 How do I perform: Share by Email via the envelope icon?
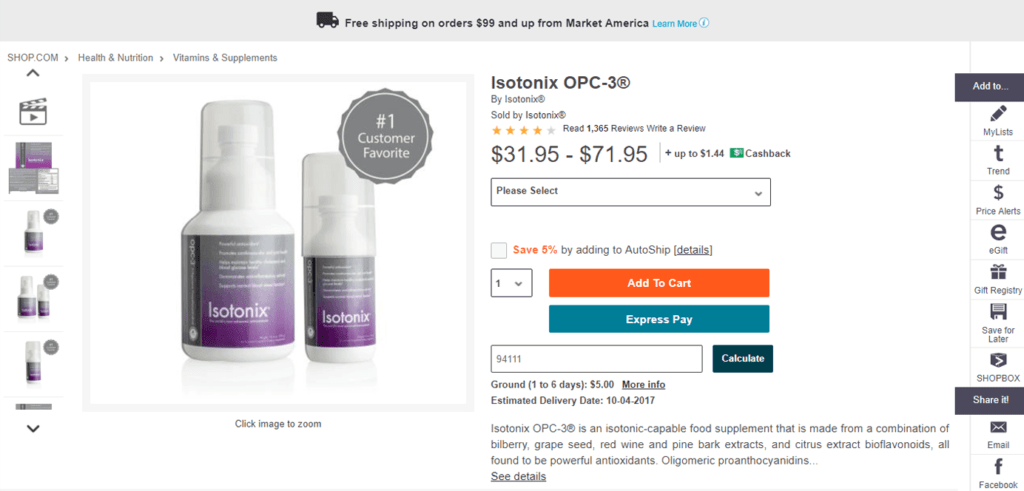(x=998, y=428)
